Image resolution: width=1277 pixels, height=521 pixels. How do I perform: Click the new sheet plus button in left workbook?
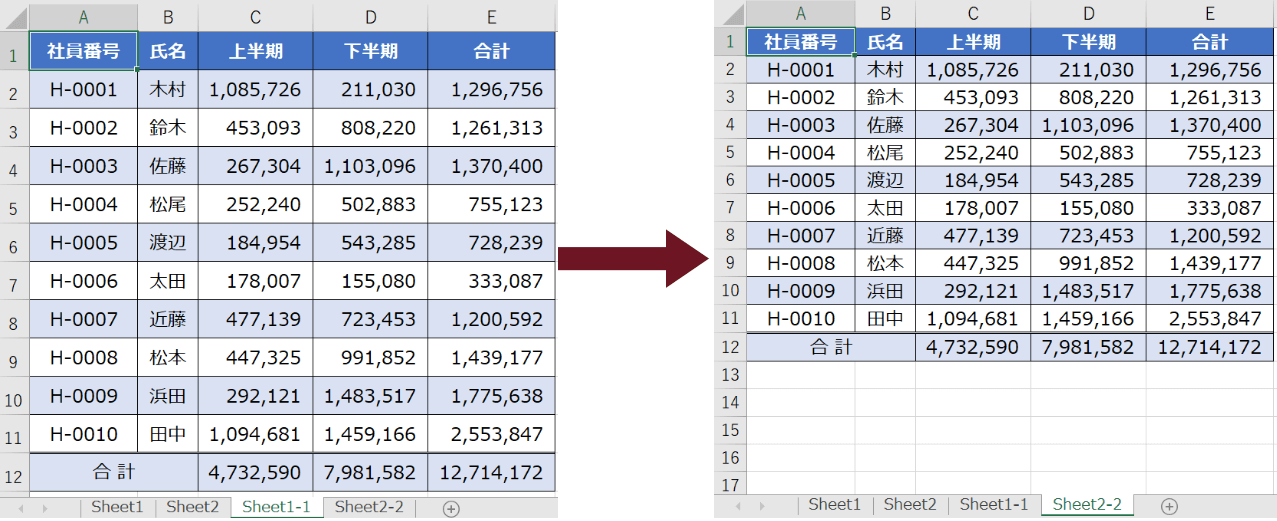pos(451,508)
